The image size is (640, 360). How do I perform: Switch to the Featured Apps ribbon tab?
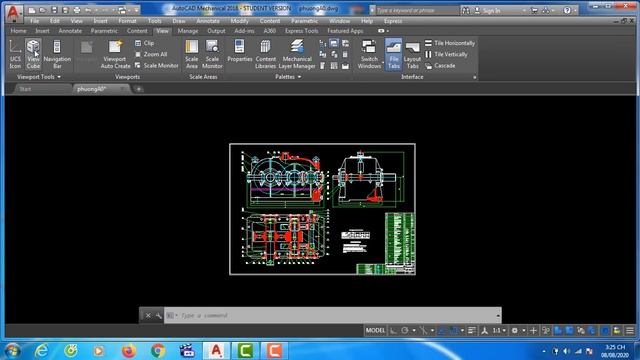click(345, 31)
